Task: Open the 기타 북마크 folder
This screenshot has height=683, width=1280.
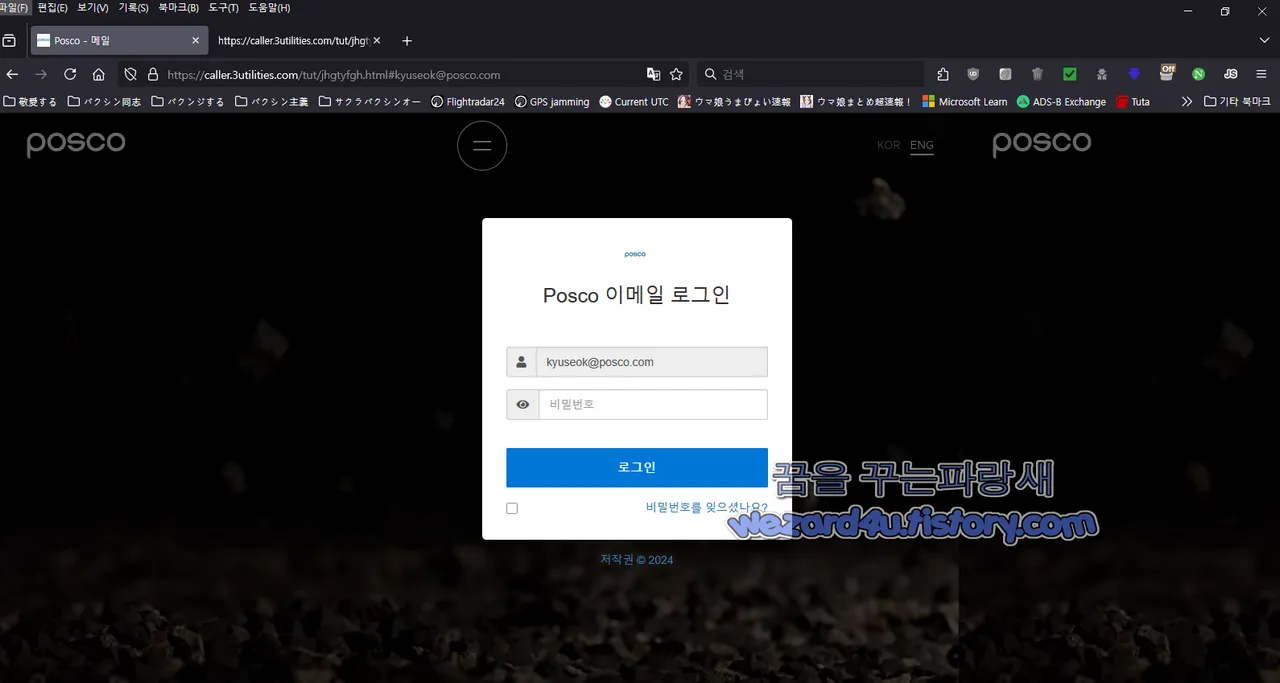Action: [1238, 101]
